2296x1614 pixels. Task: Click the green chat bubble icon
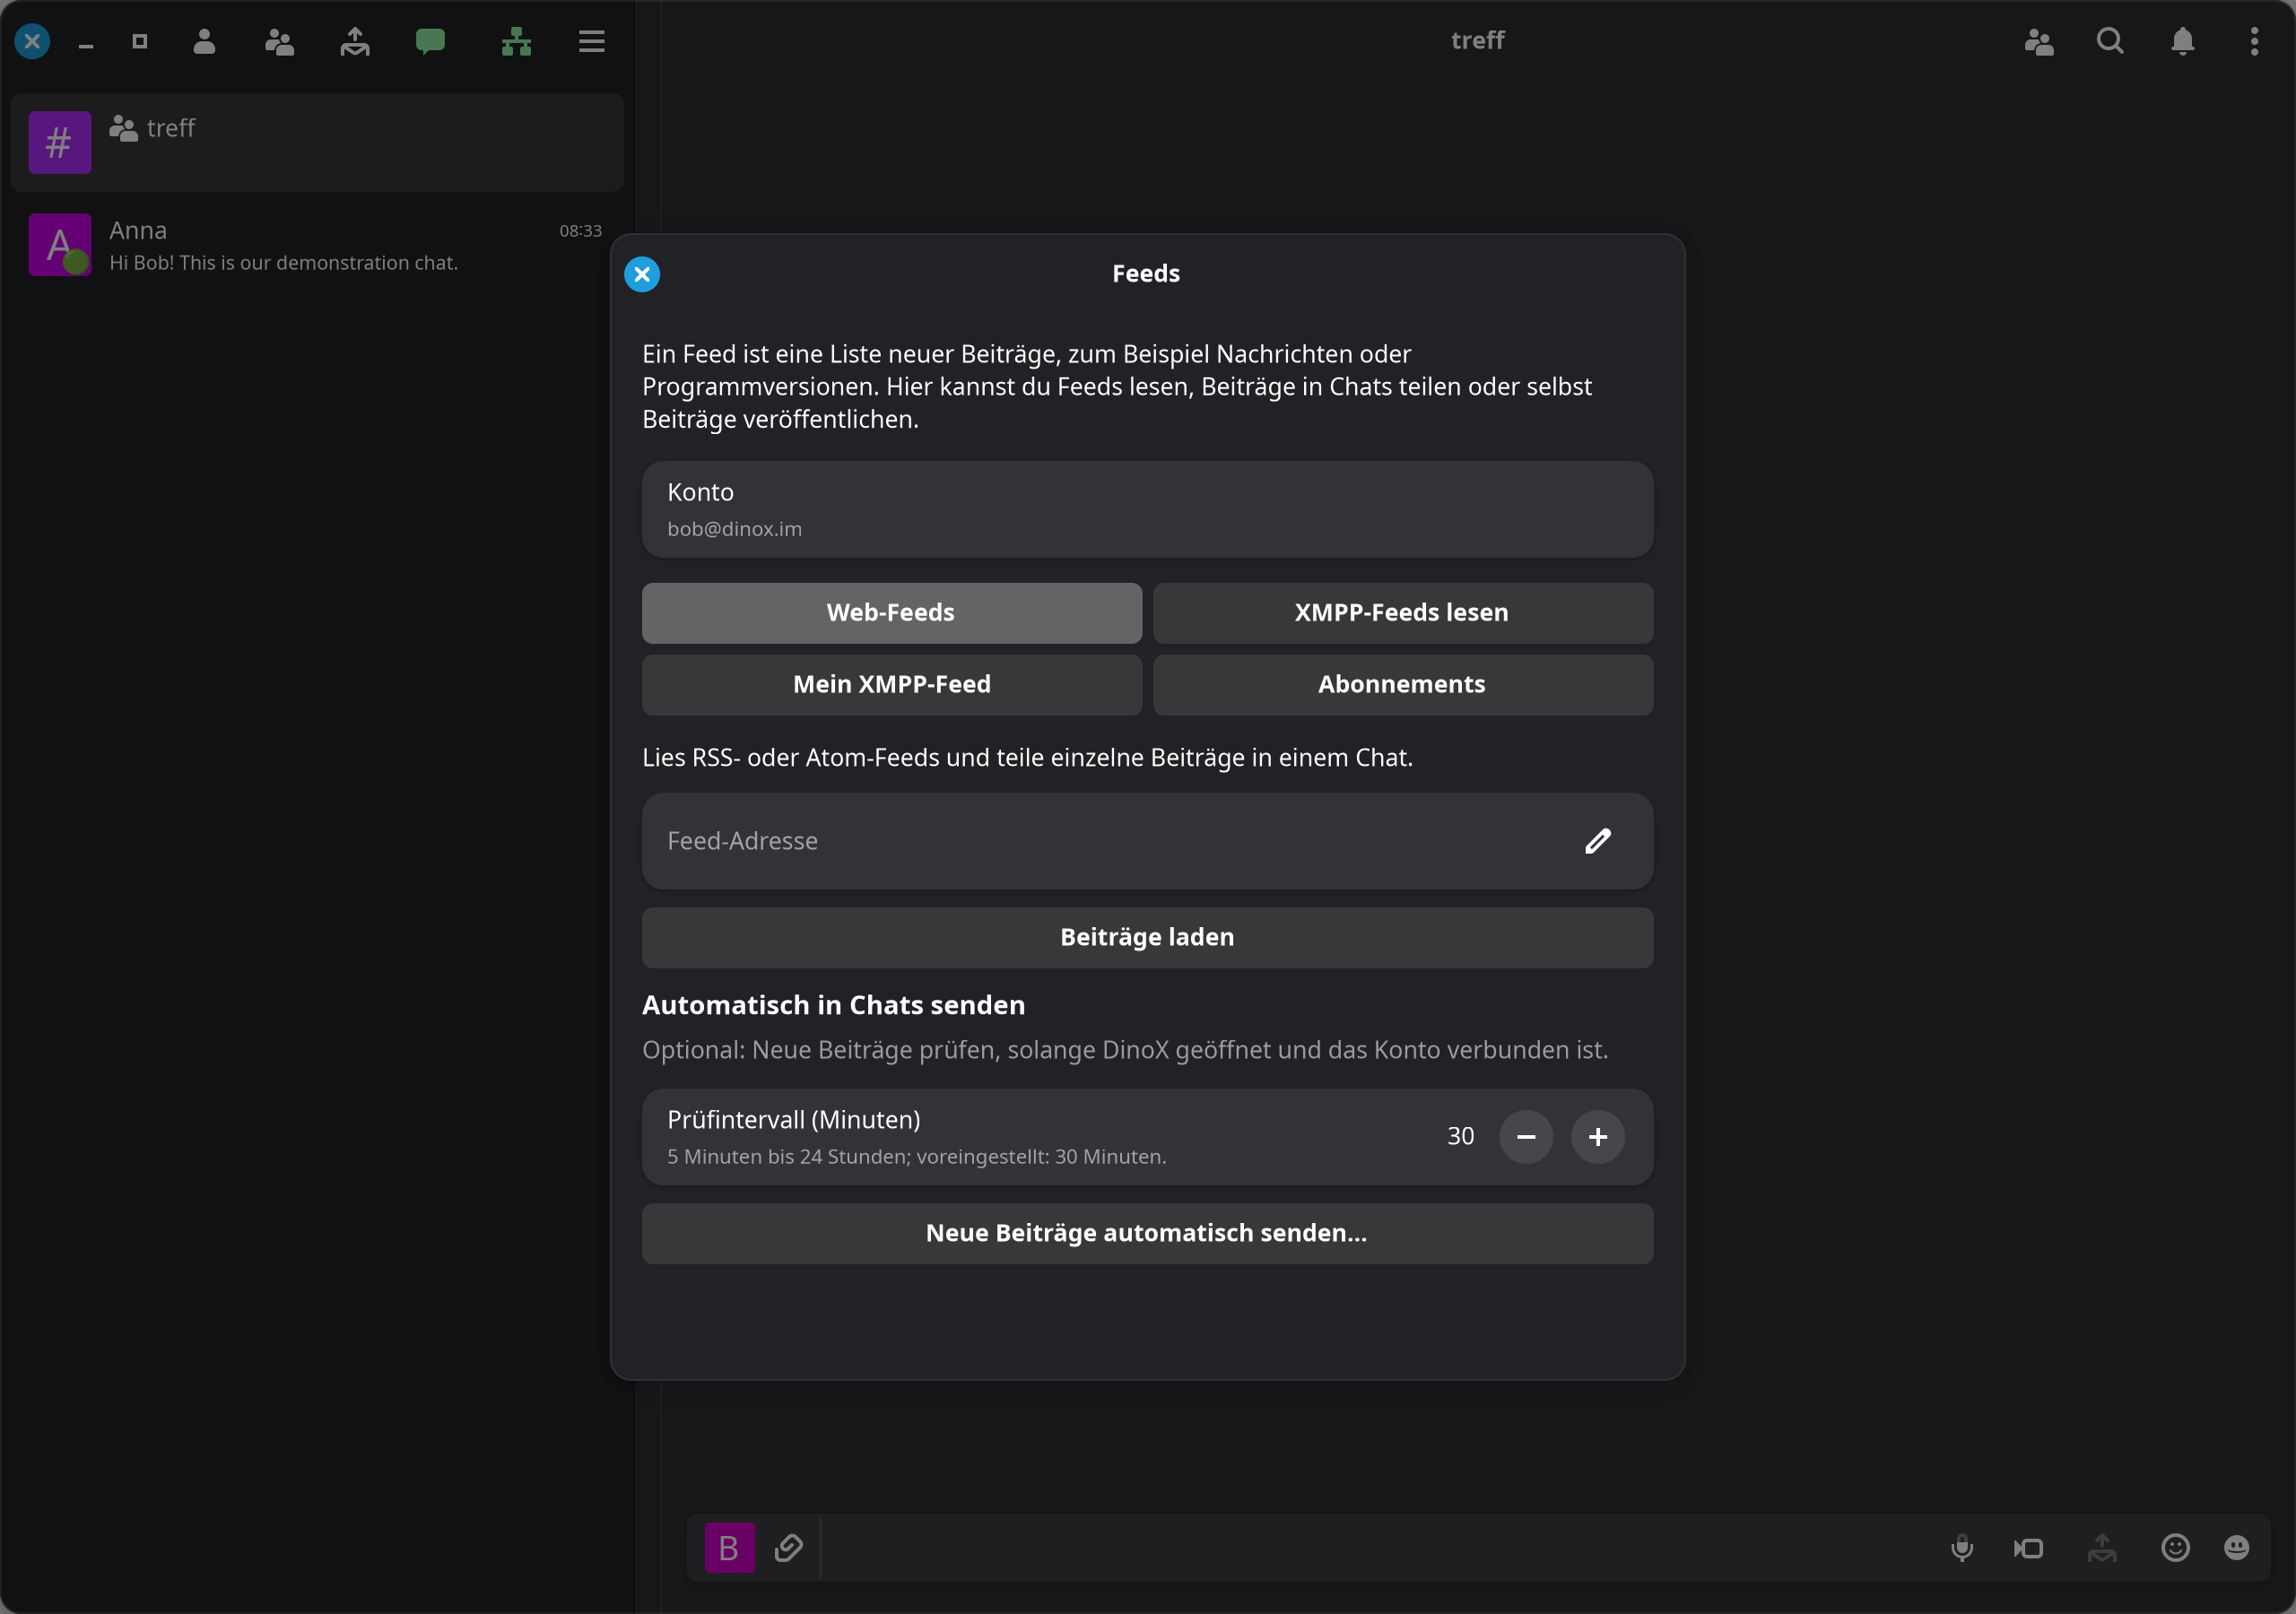(430, 41)
